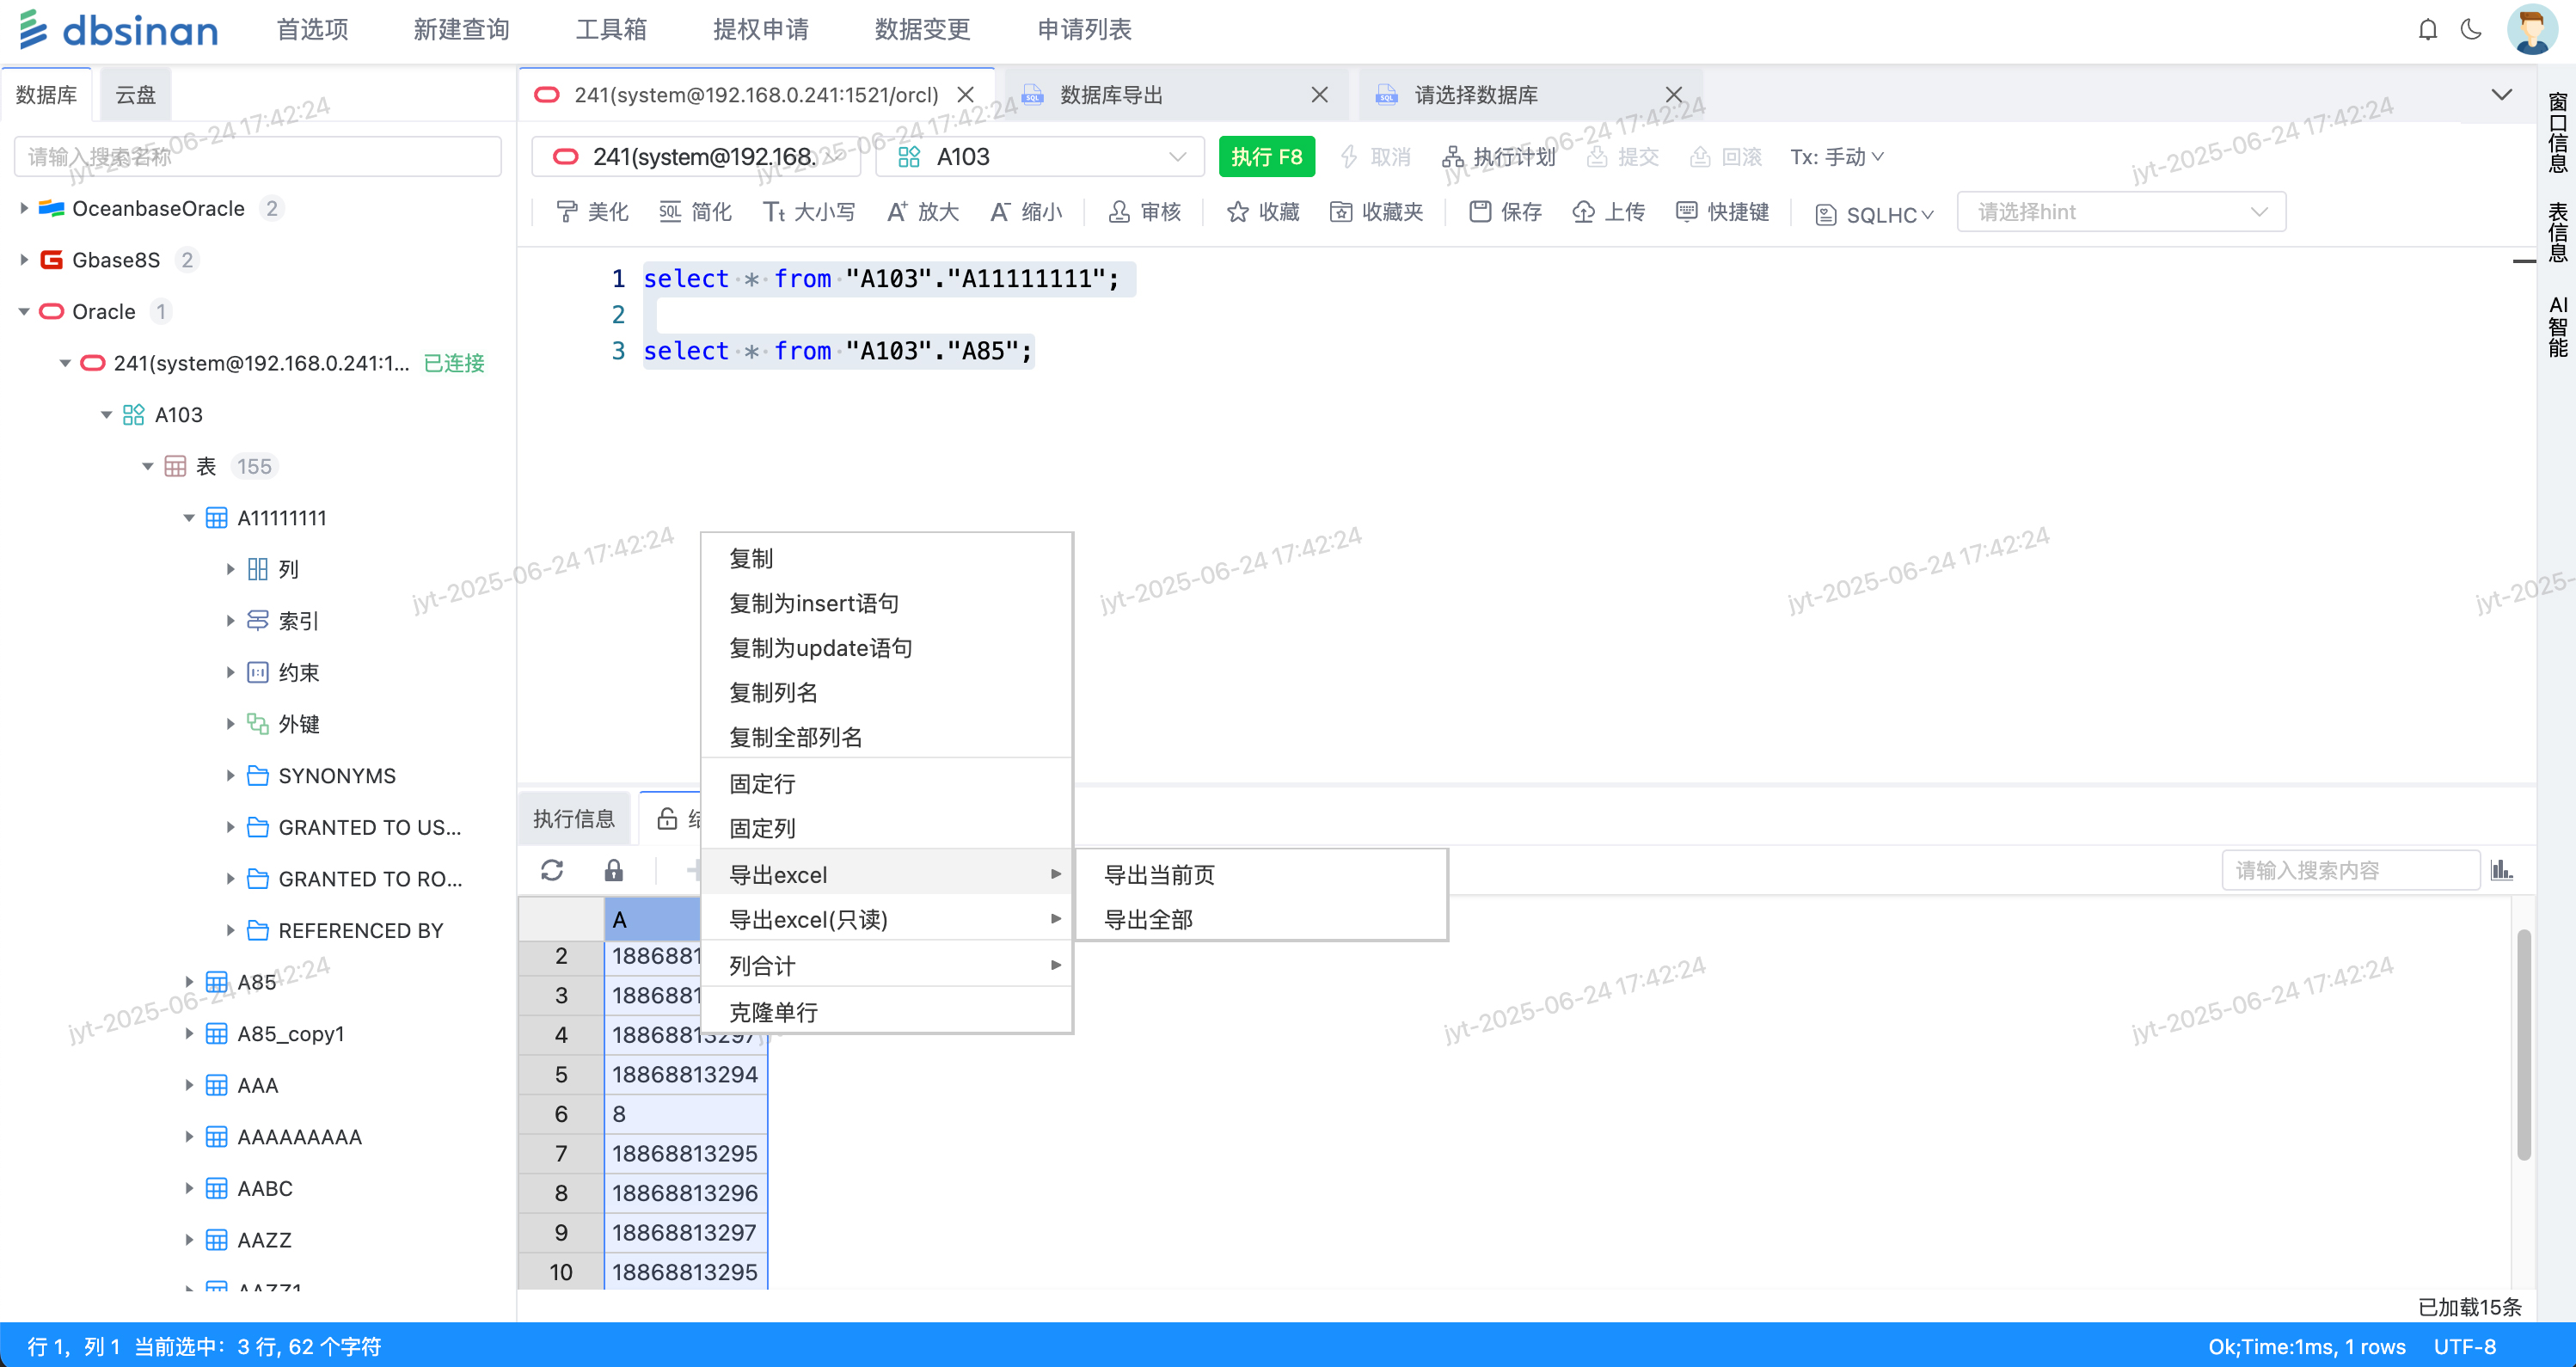
Task: Open the Tx 手动 transaction mode dropdown
Action: tap(1836, 157)
